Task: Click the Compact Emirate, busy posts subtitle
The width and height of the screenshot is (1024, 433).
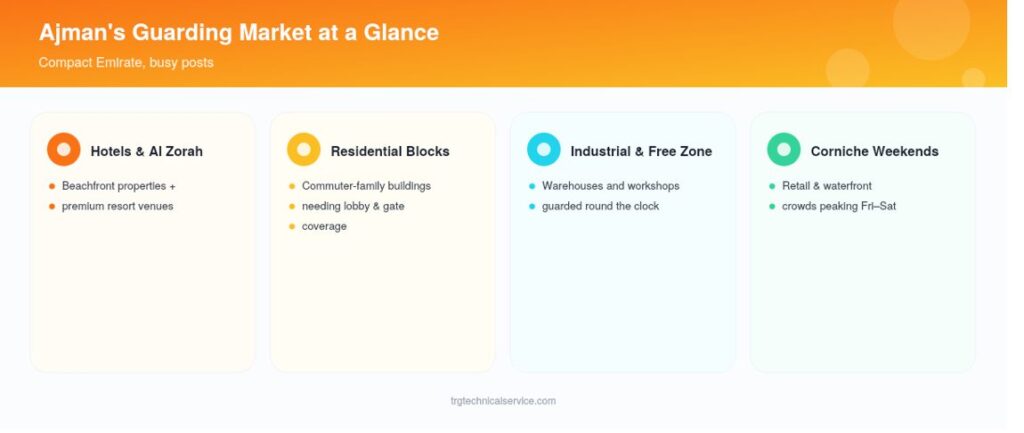Action: tap(126, 63)
